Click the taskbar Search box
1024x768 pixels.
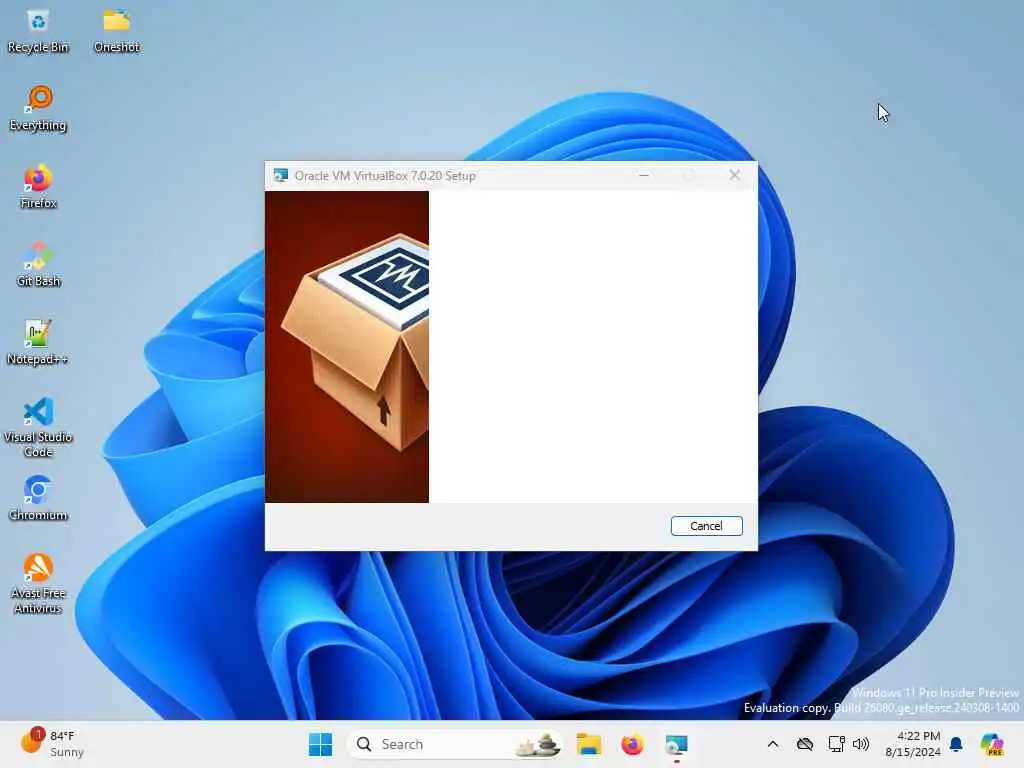[455, 744]
